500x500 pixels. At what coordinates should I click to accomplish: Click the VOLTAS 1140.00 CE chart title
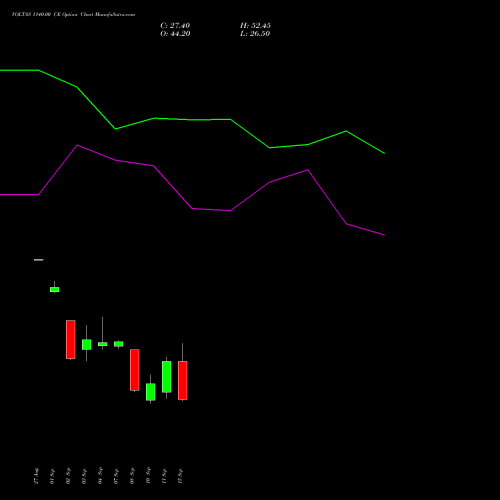coord(73,15)
